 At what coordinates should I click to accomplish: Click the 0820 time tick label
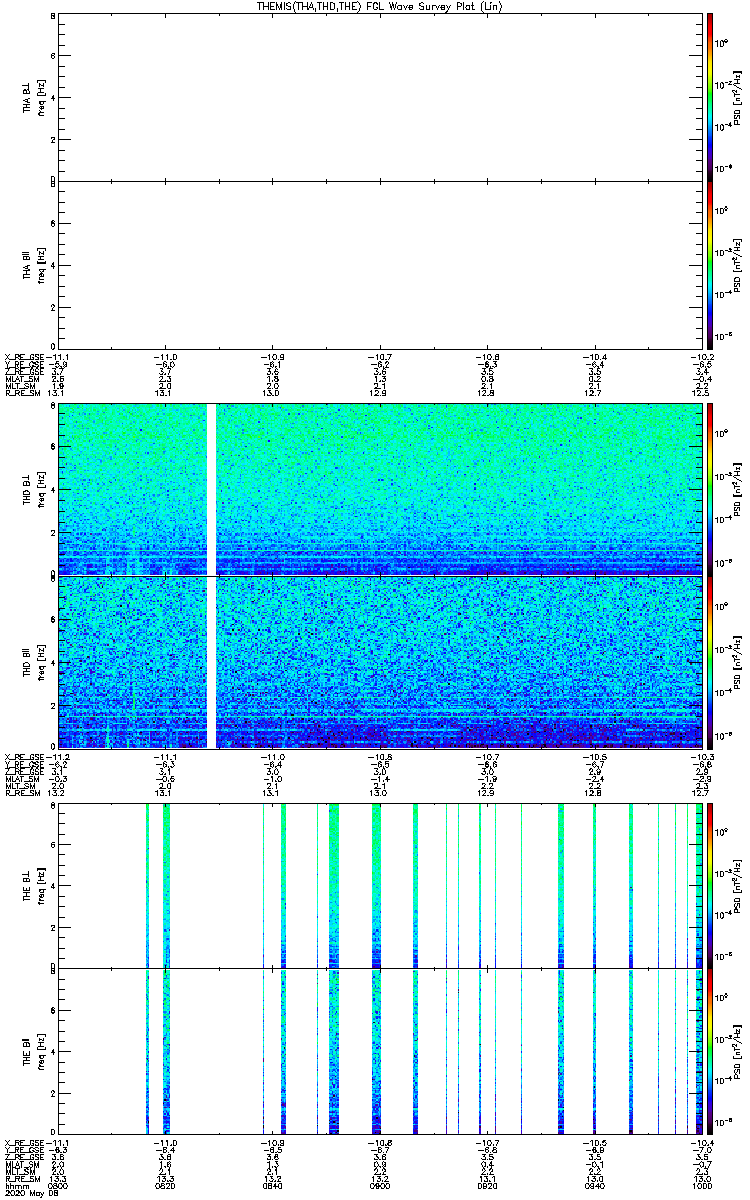pos(166,1184)
